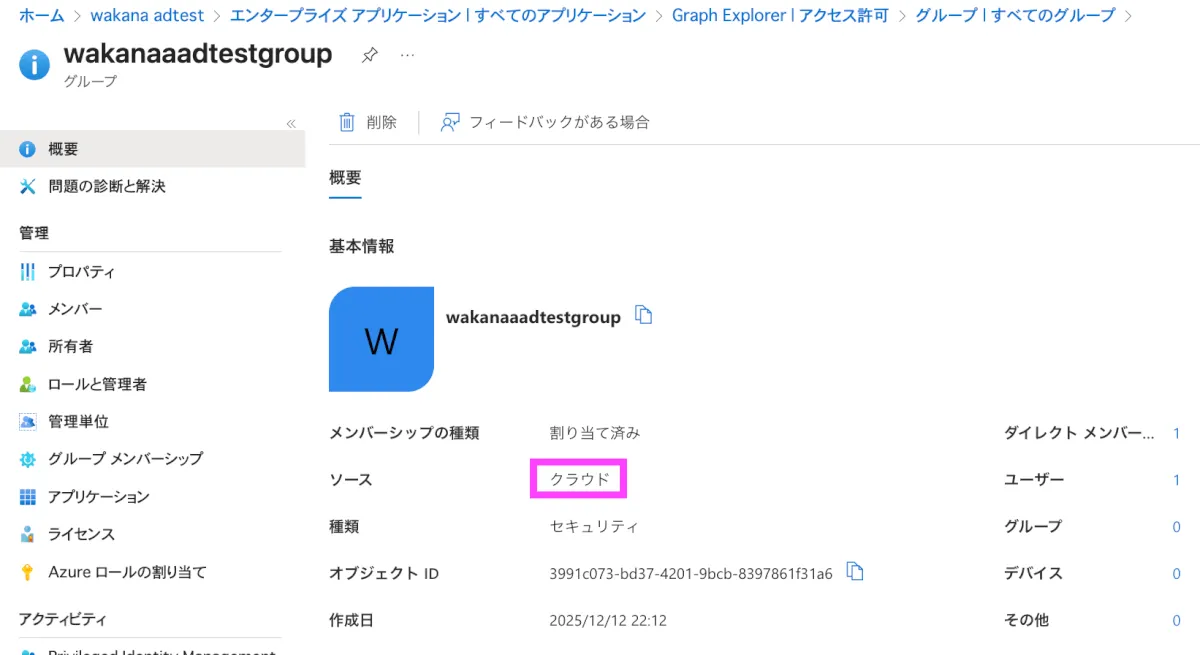Click the クラウド source value
This screenshot has height=655, width=1200.
(x=579, y=480)
